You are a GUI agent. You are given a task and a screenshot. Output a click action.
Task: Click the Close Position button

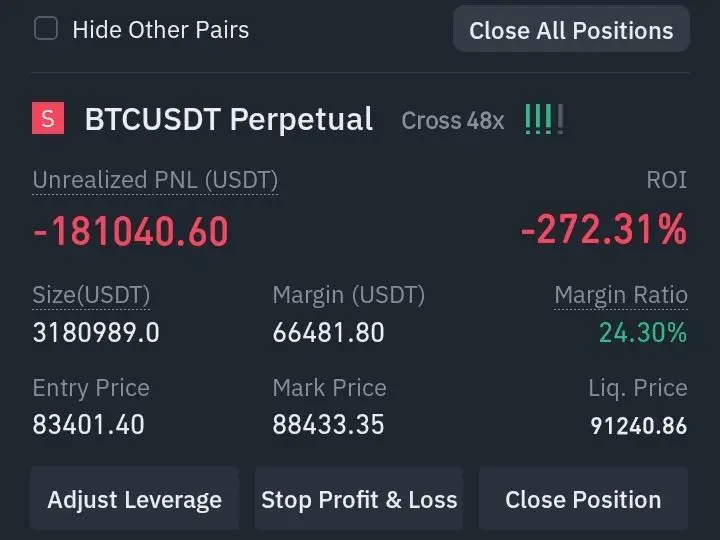[583, 499]
